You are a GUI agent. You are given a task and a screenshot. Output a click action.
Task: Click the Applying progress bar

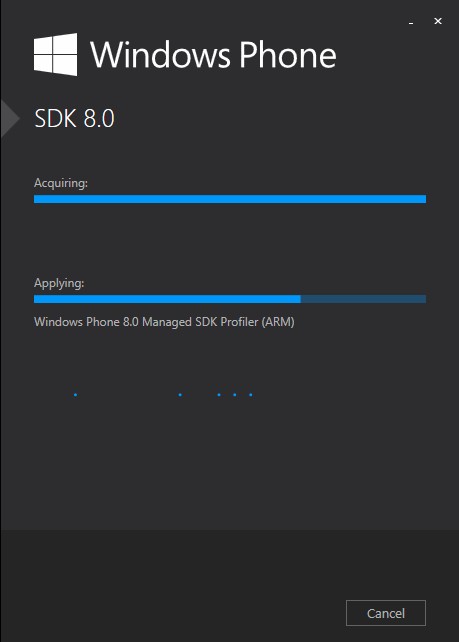(230, 299)
